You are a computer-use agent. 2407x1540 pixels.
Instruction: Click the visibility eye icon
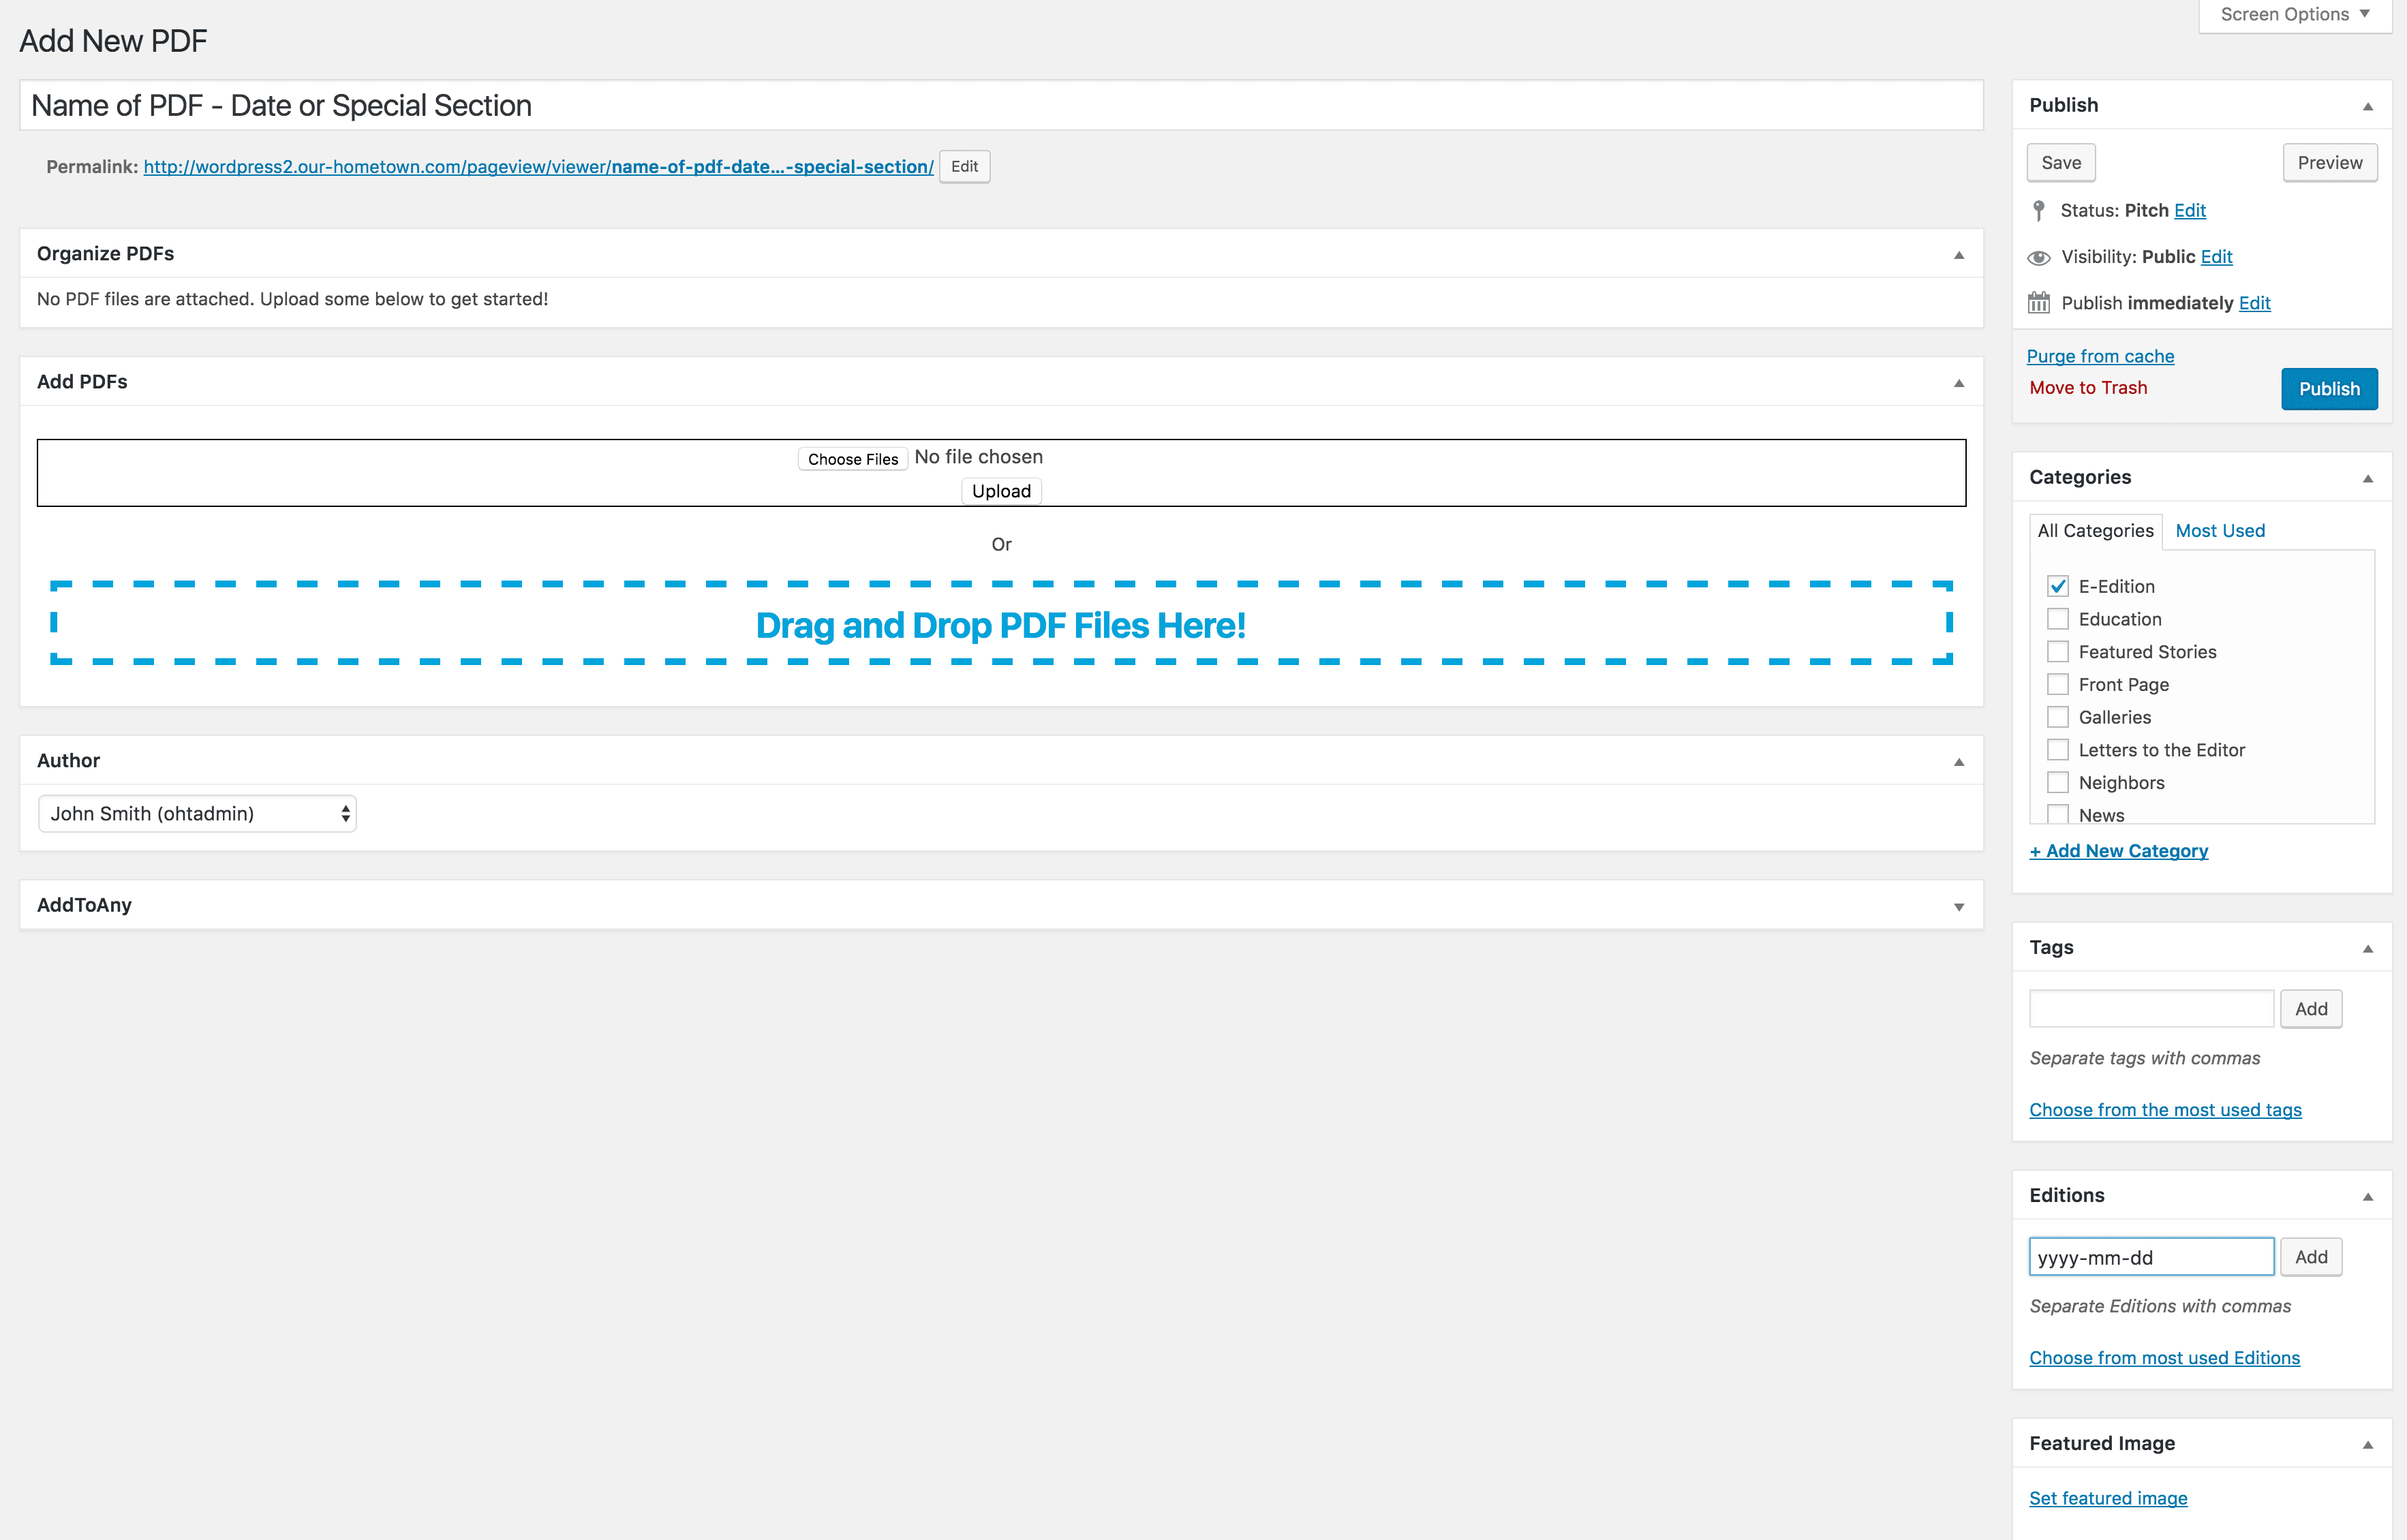[x=2038, y=257]
